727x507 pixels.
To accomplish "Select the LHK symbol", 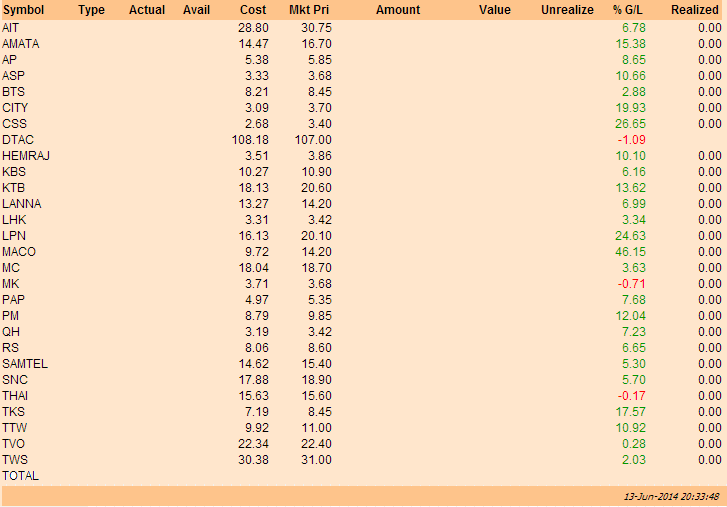I will (x=14, y=220).
